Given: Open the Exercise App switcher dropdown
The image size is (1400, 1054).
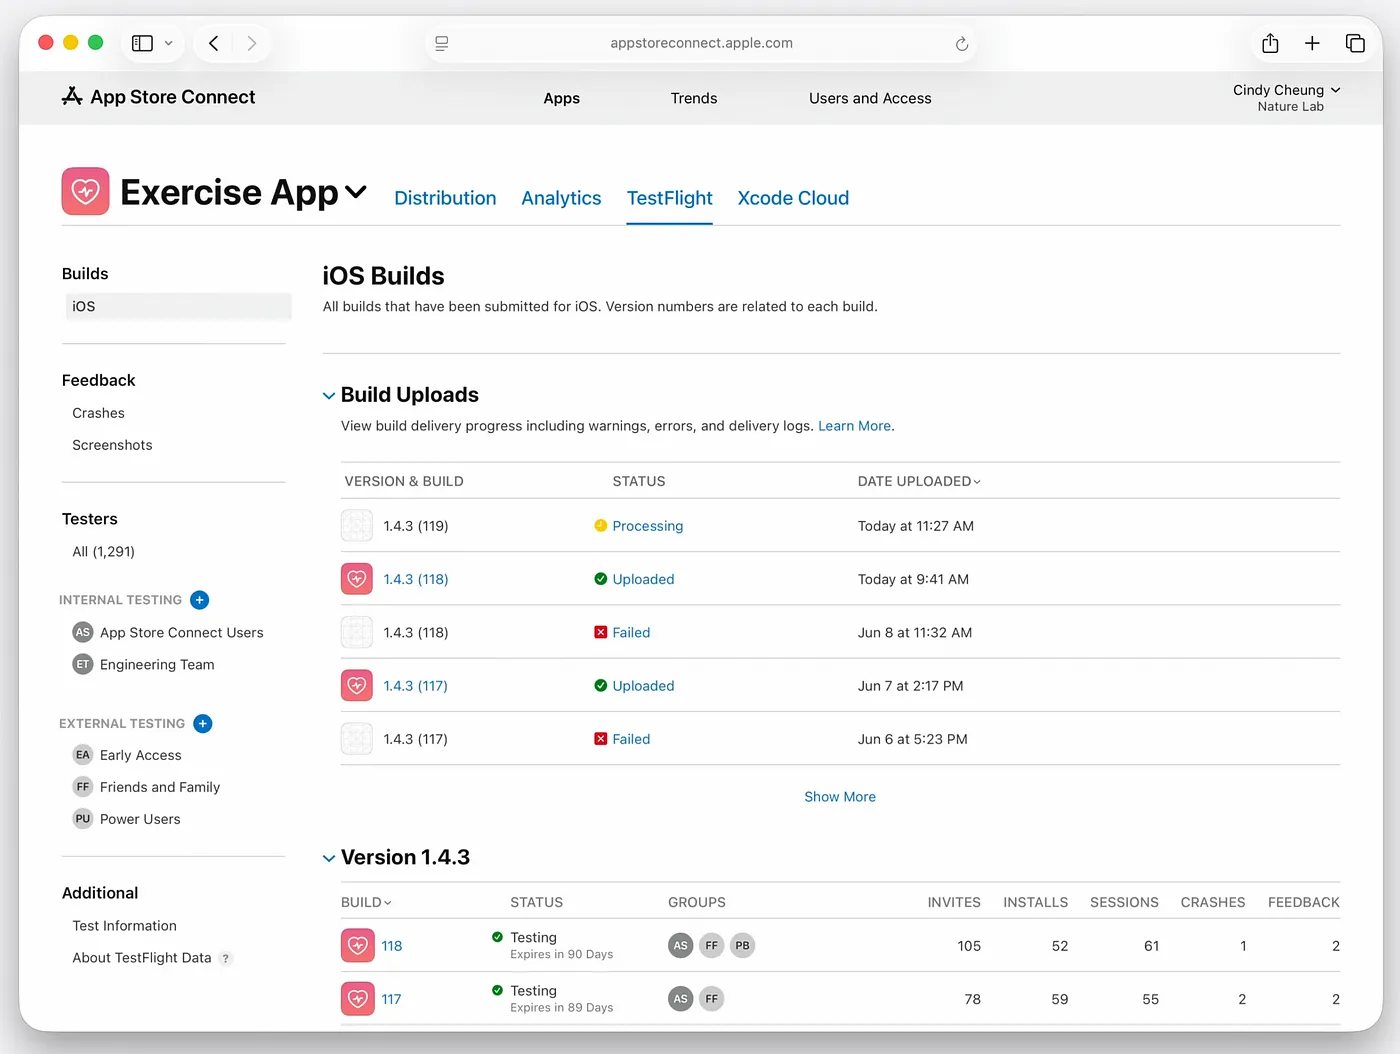Looking at the screenshot, I should [356, 192].
